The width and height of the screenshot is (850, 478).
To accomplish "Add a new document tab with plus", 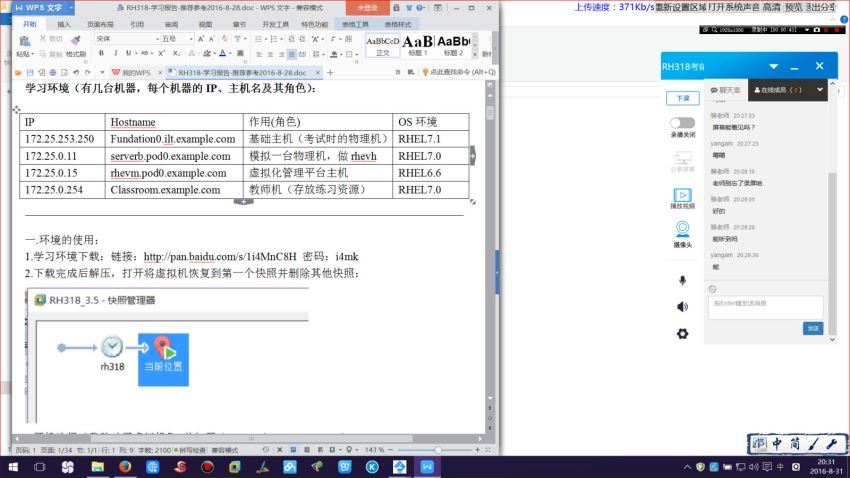I will pyautogui.click(x=330, y=72).
